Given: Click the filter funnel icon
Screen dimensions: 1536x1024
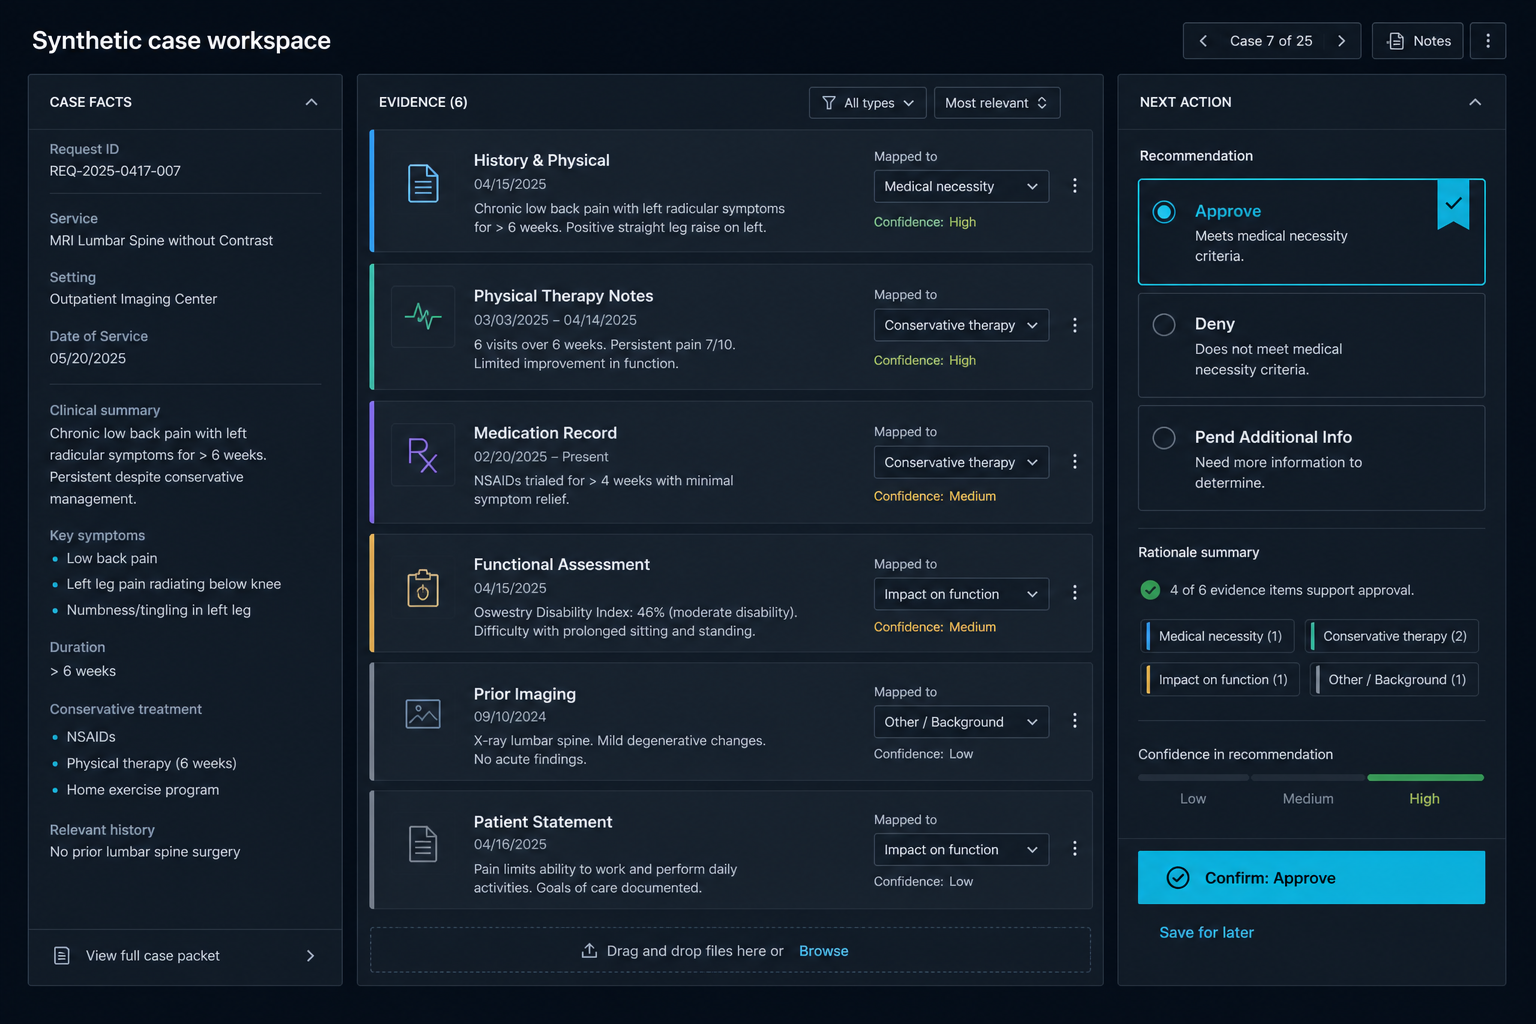Looking at the screenshot, I should tap(828, 103).
